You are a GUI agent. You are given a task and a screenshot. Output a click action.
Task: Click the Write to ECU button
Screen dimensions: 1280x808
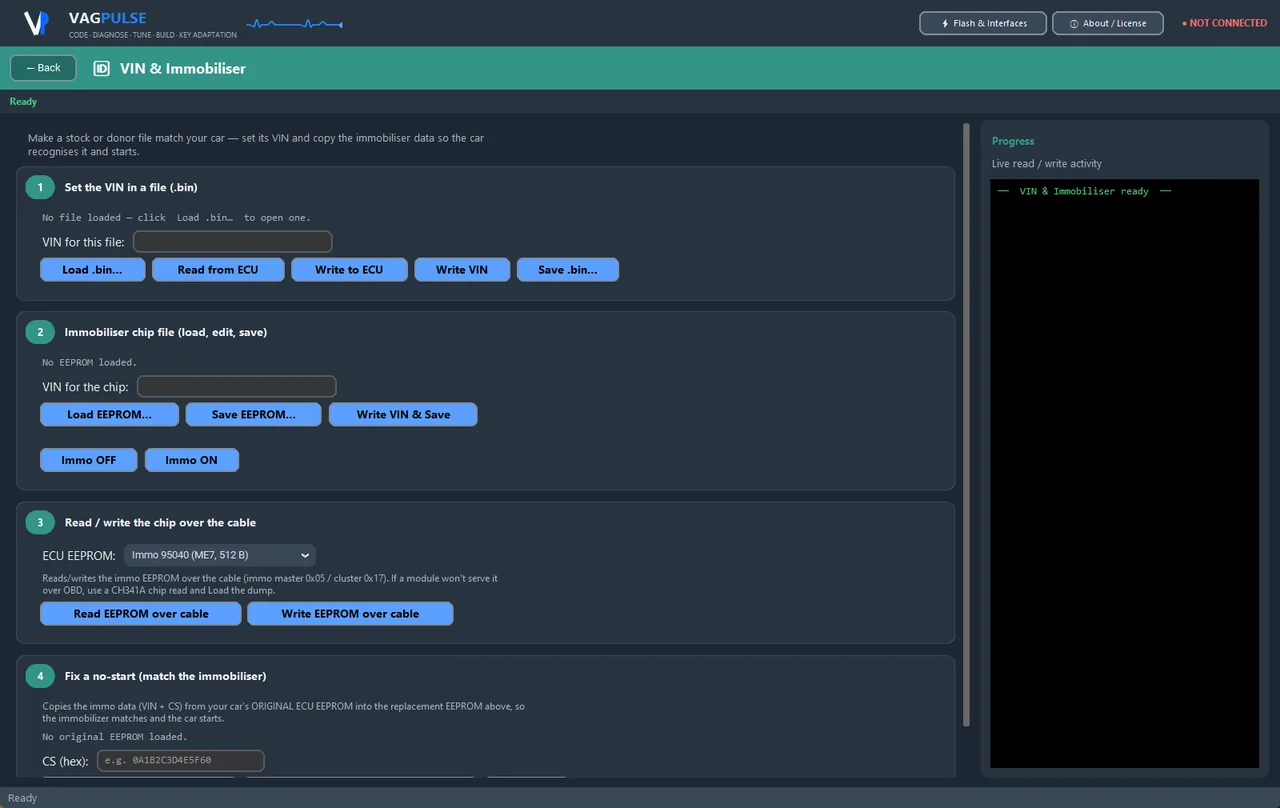tap(349, 270)
